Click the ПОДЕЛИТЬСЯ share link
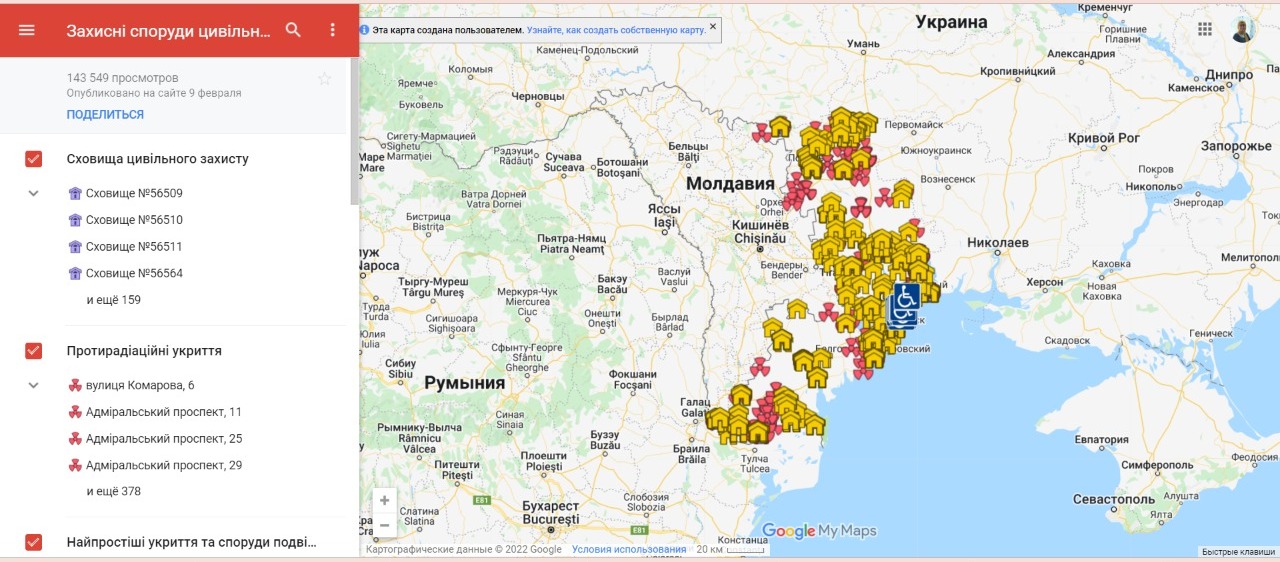The height and width of the screenshot is (562, 1280). pos(105,115)
